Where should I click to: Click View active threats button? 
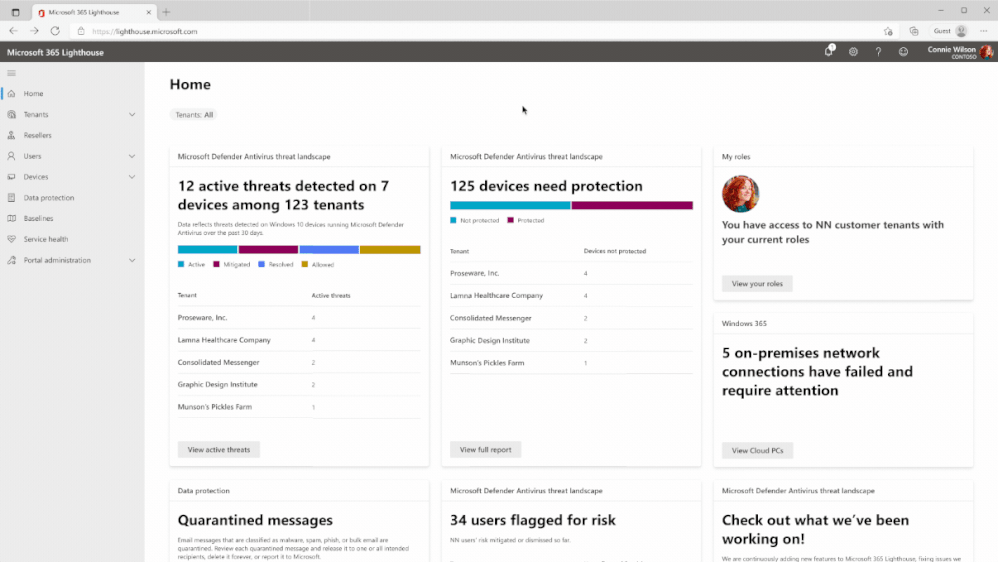click(x=219, y=449)
